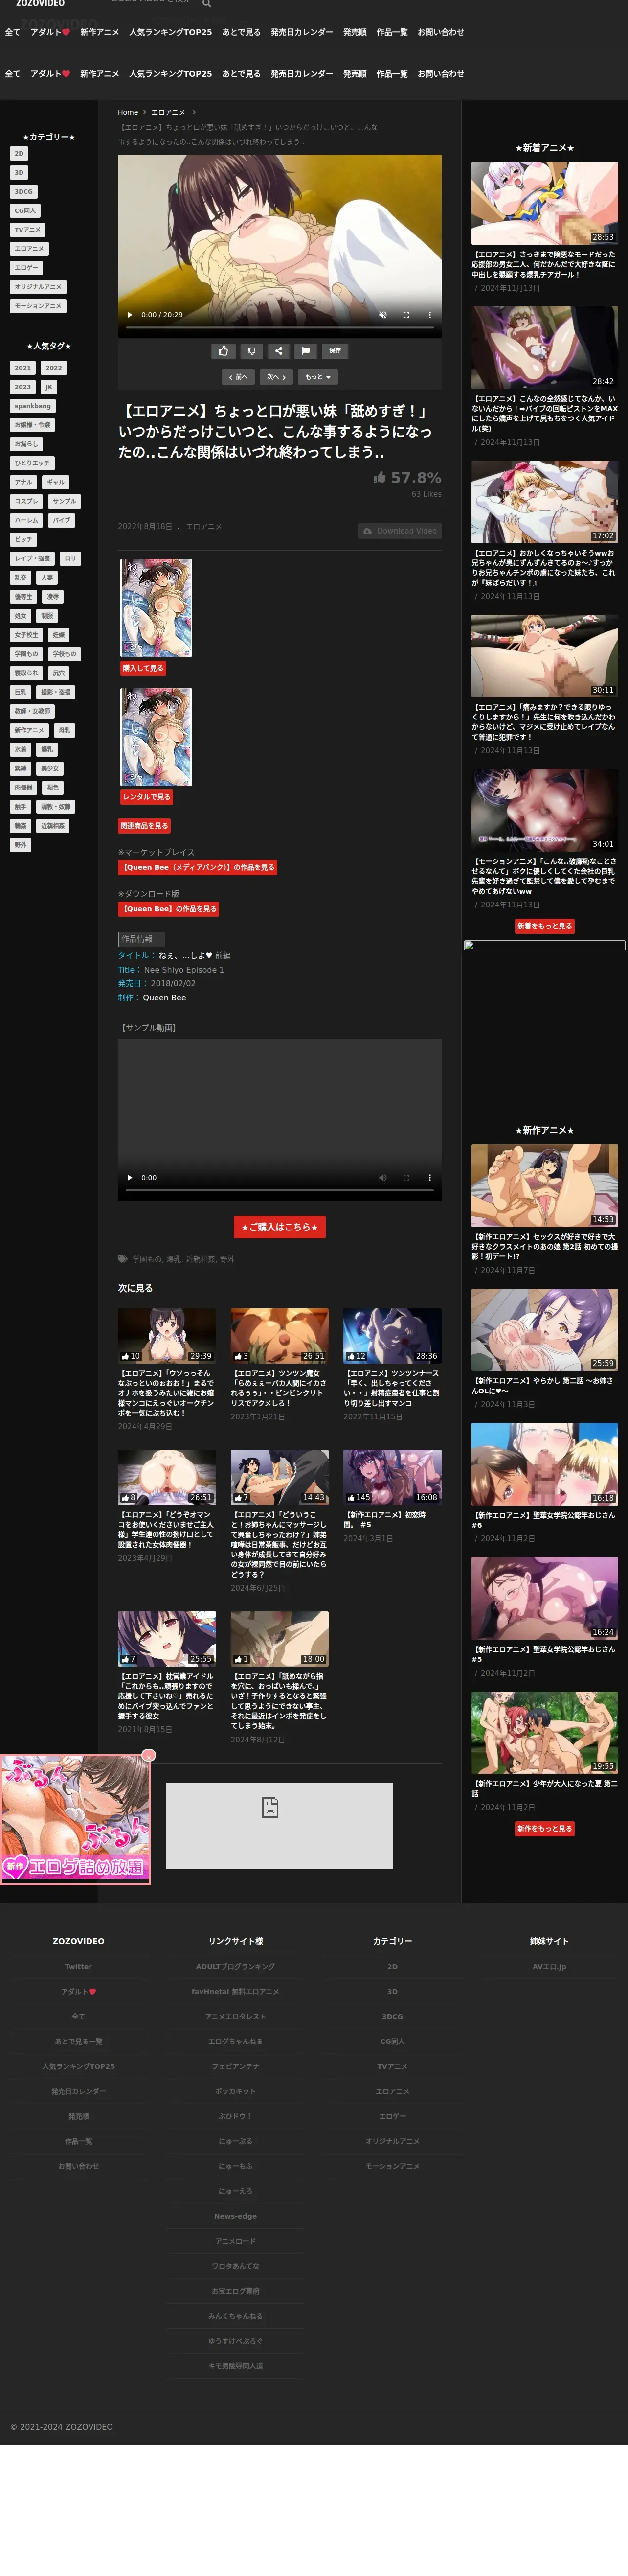Click 新着をもっと見る button in sidebar
The height and width of the screenshot is (2576, 628).
545,926
